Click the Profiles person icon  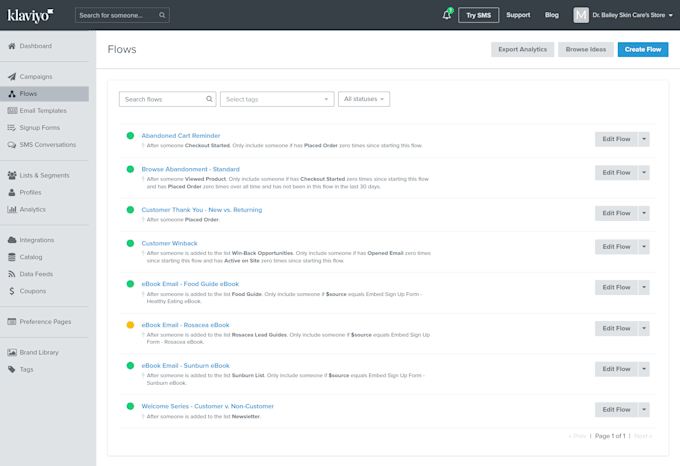pyautogui.click(x=12, y=192)
